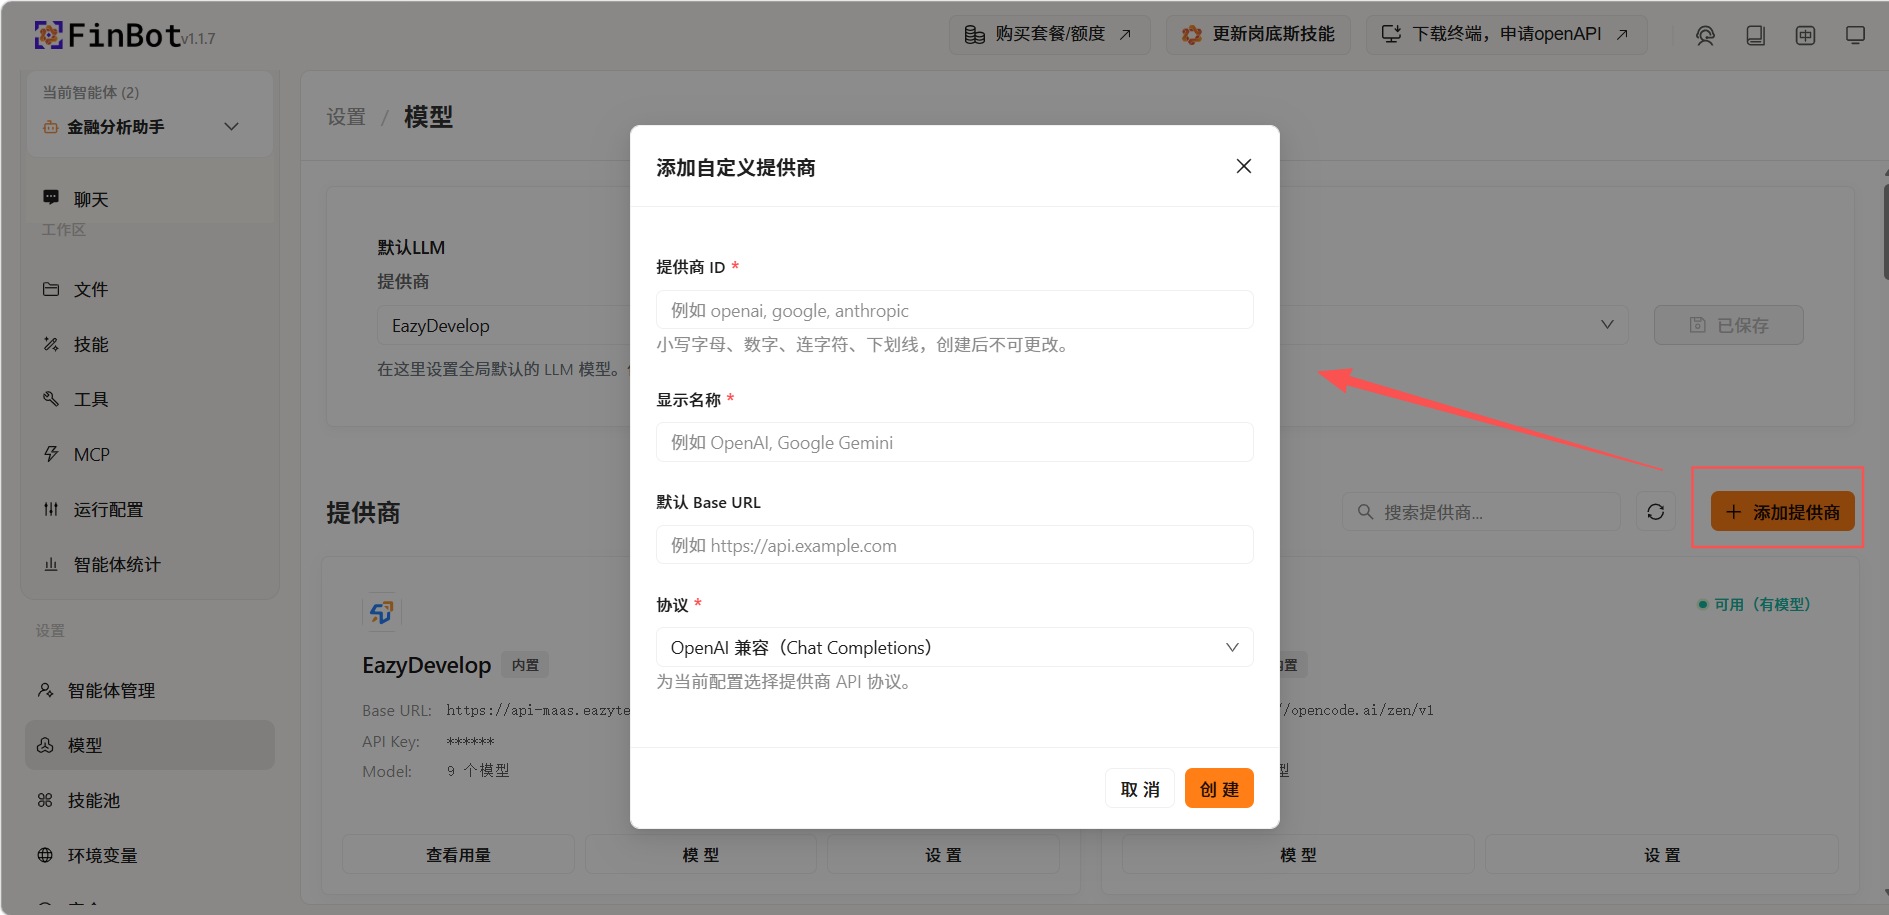The height and width of the screenshot is (915, 1889).
Task: Click 设置 button on EazyDevelop card
Action: (x=943, y=855)
